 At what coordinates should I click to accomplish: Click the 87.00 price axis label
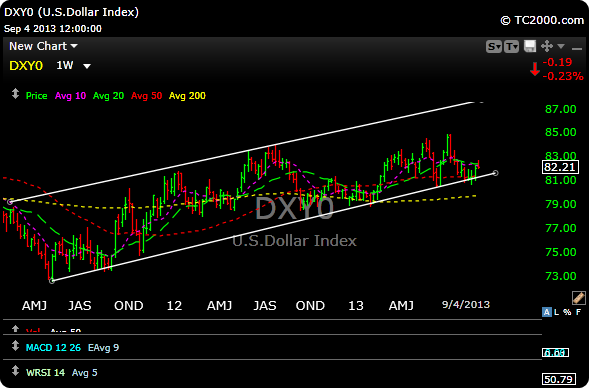point(560,109)
